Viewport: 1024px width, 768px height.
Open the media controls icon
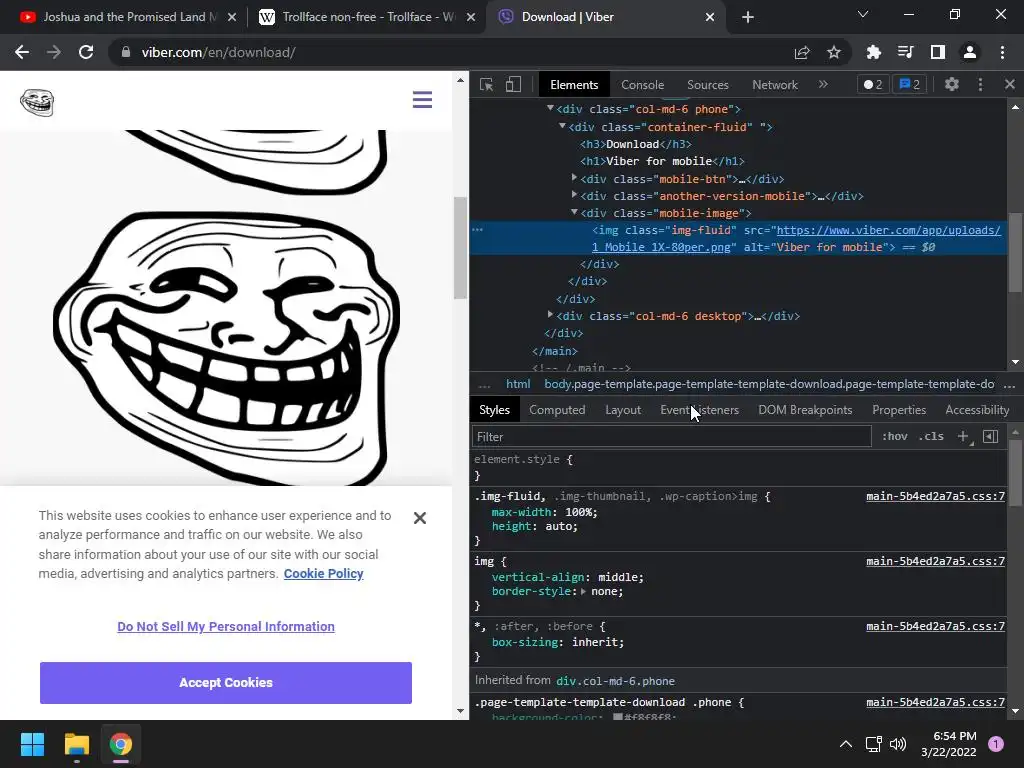[905, 52]
